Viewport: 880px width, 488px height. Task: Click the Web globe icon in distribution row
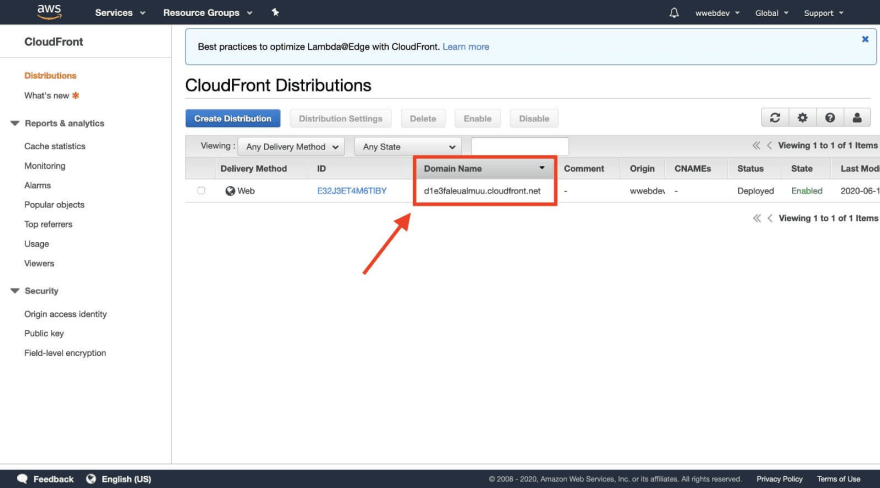(x=230, y=191)
